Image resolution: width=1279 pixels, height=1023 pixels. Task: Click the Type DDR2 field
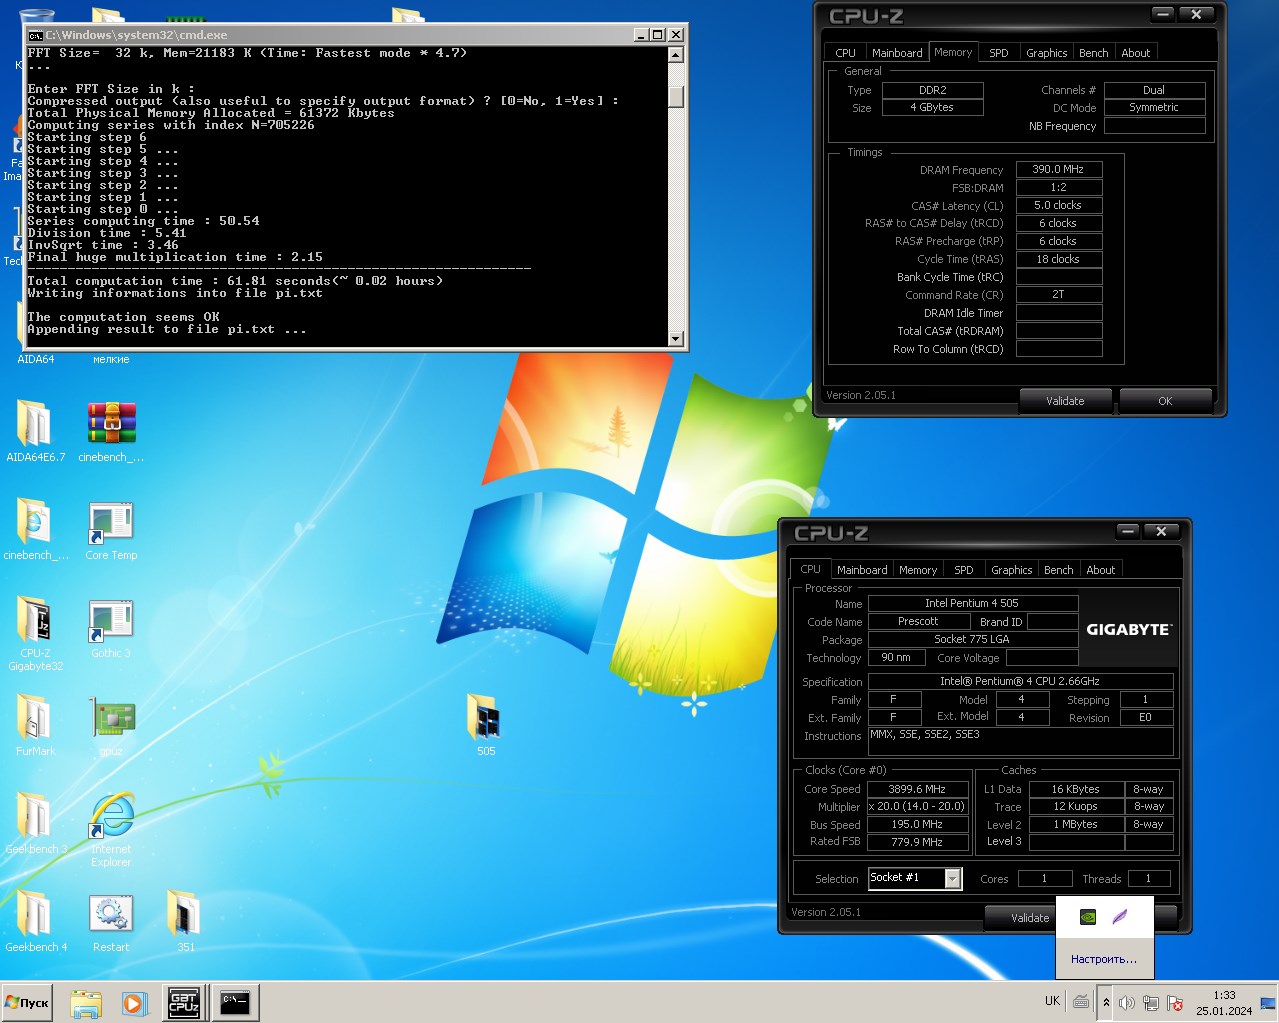click(932, 90)
